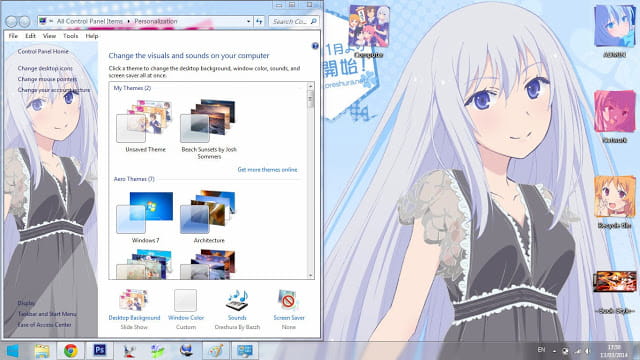Open the Recycle Bin desktop icon
The width and height of the screenshot is (640, 360).
point(614,197)
